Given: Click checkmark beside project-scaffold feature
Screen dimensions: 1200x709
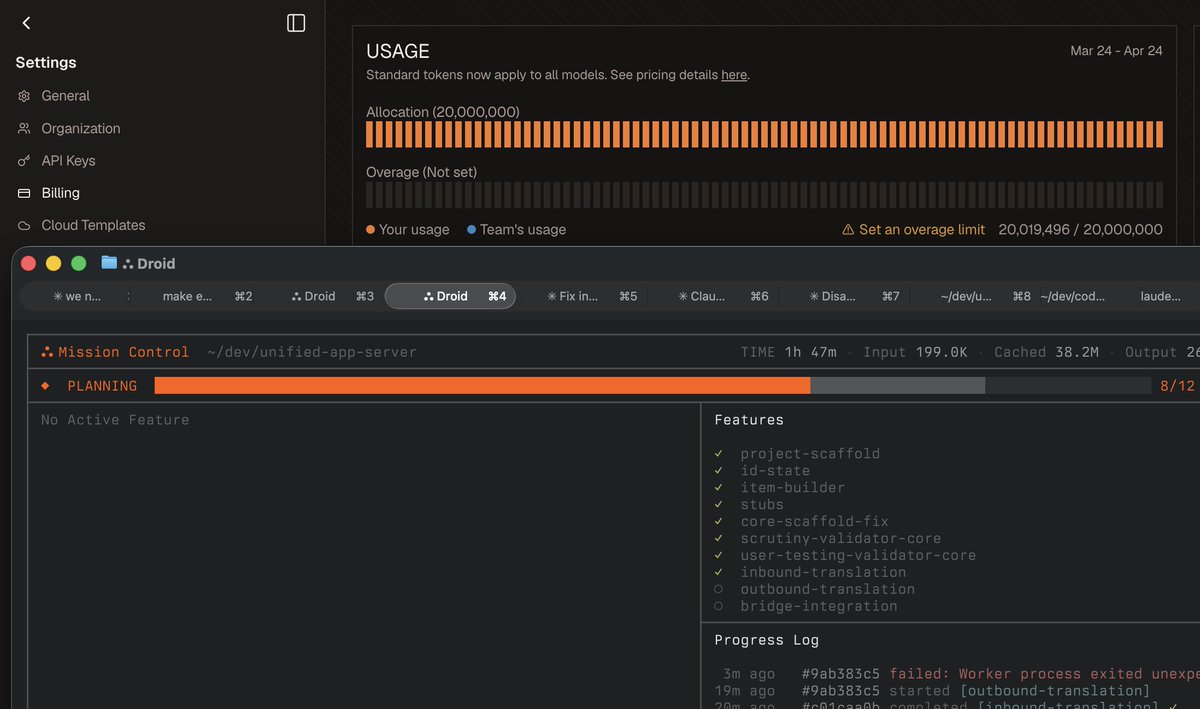Looking at the screenshot, I should 719,454.
